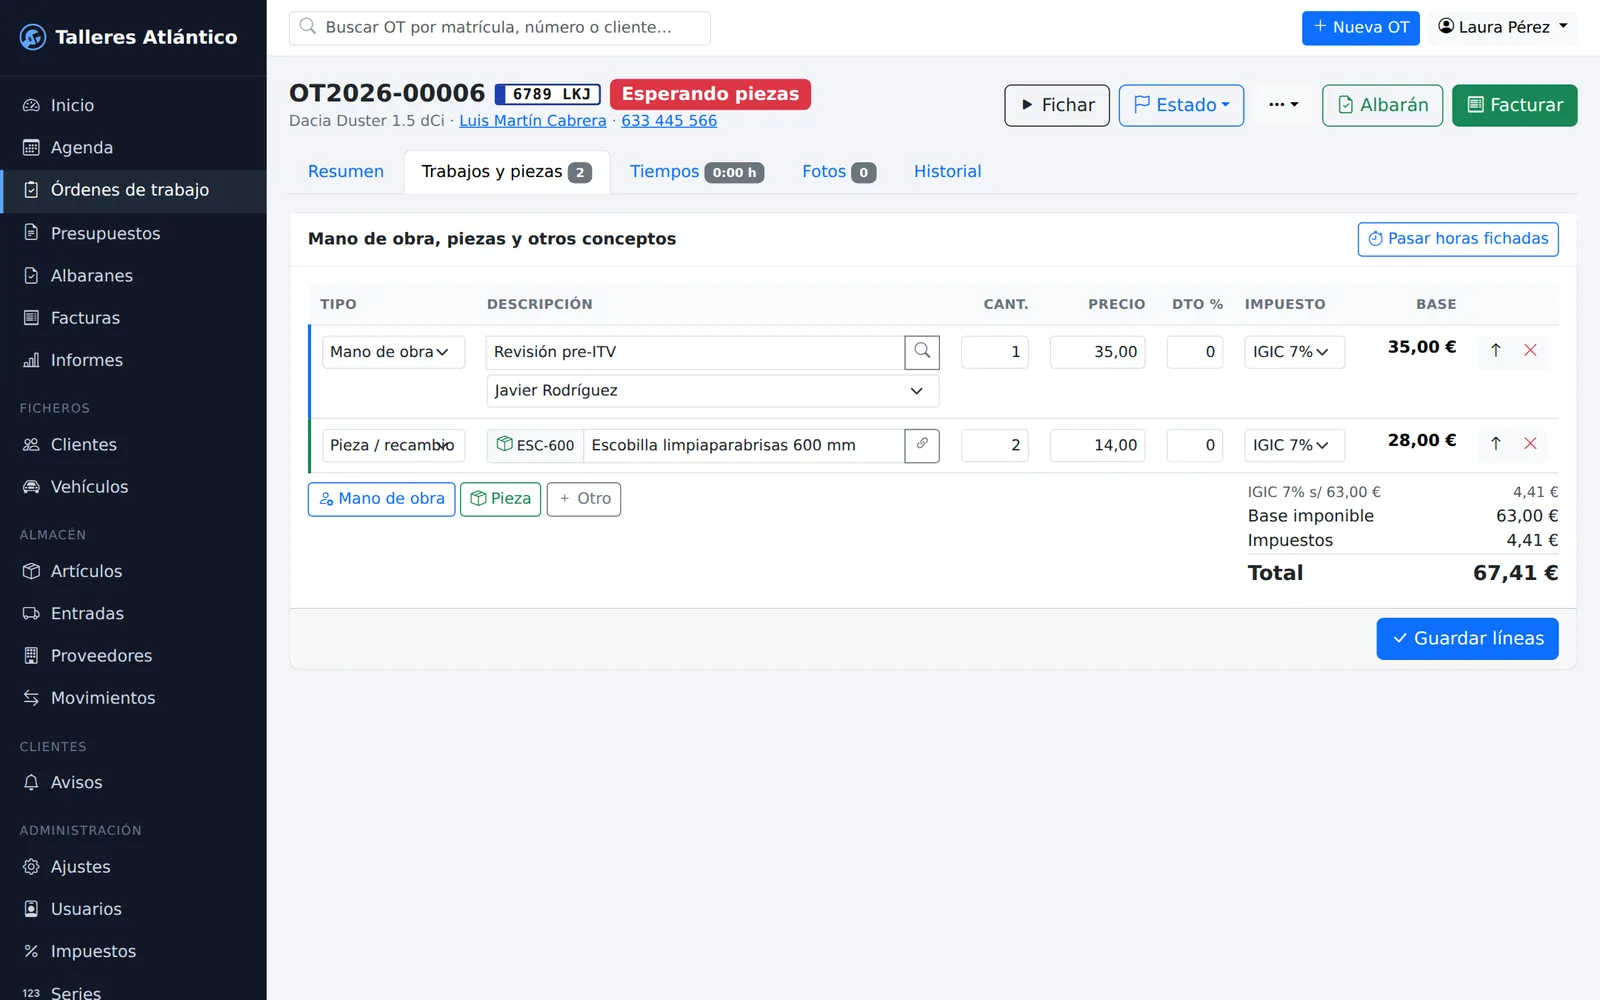Add a Pieza line
Screen dimensions: 1600x1000
coord(500,499)
